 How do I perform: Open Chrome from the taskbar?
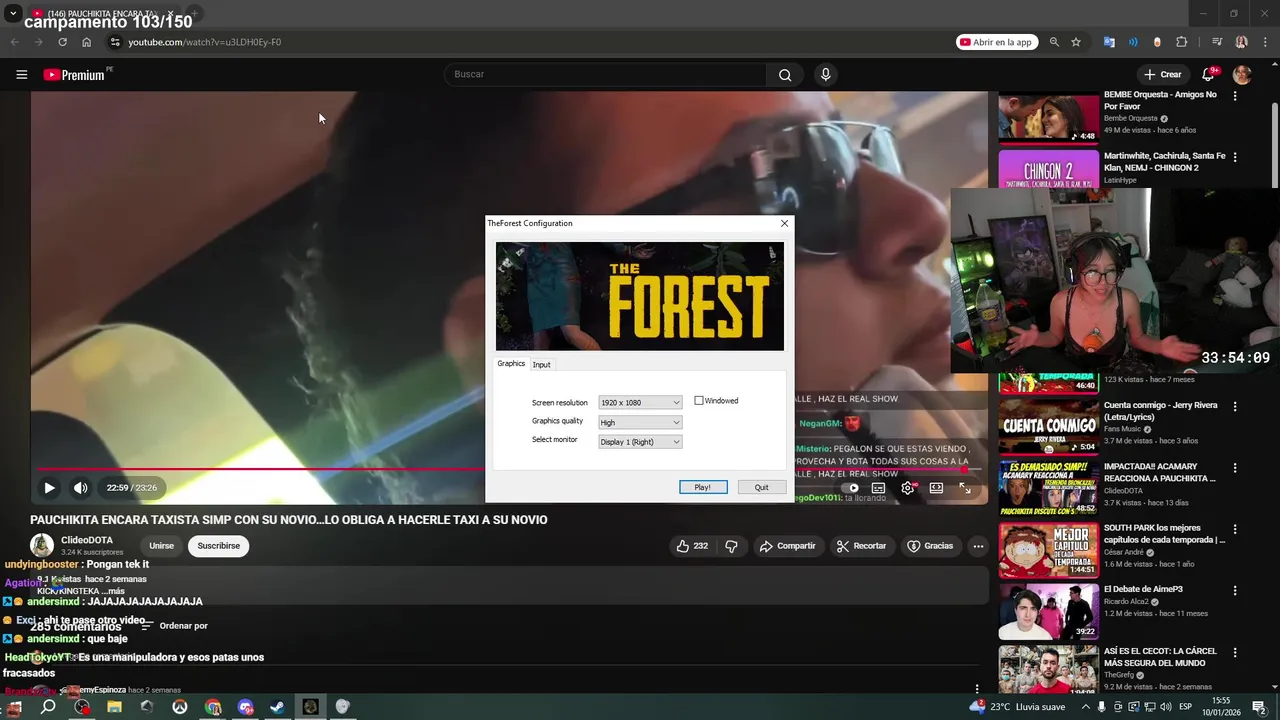click(213, 707)
